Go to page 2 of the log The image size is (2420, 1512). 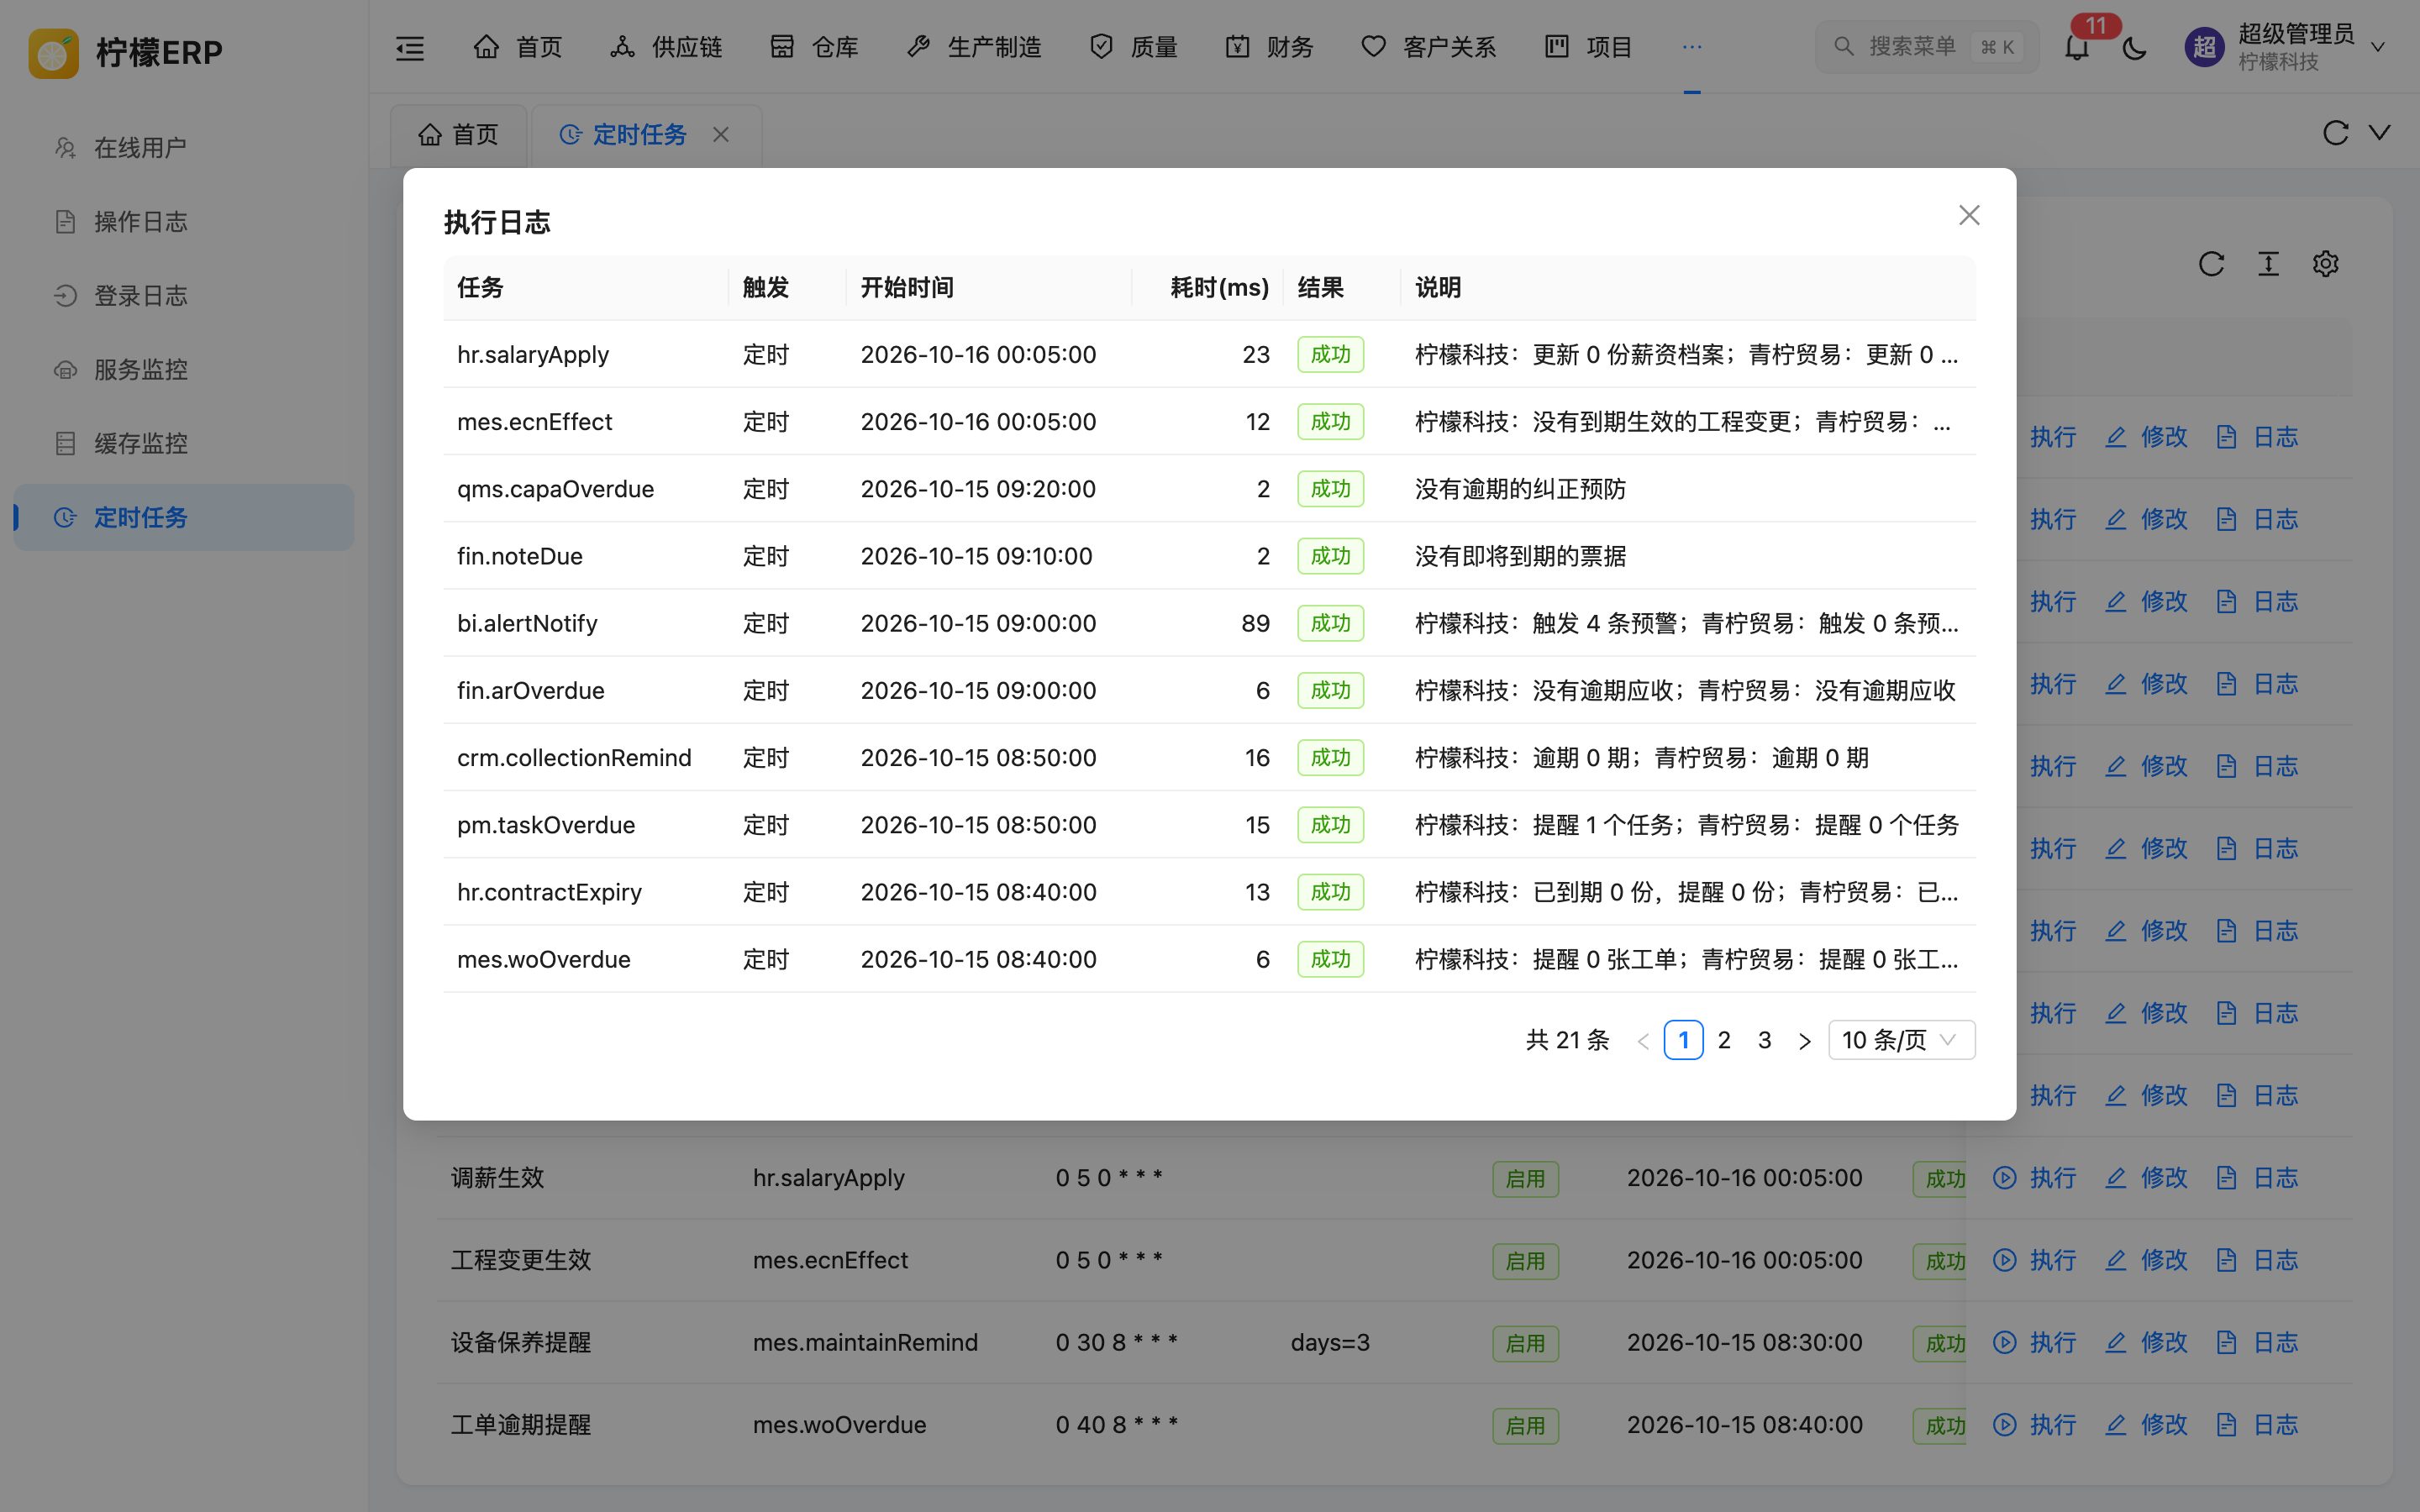coord(1724,1040)
